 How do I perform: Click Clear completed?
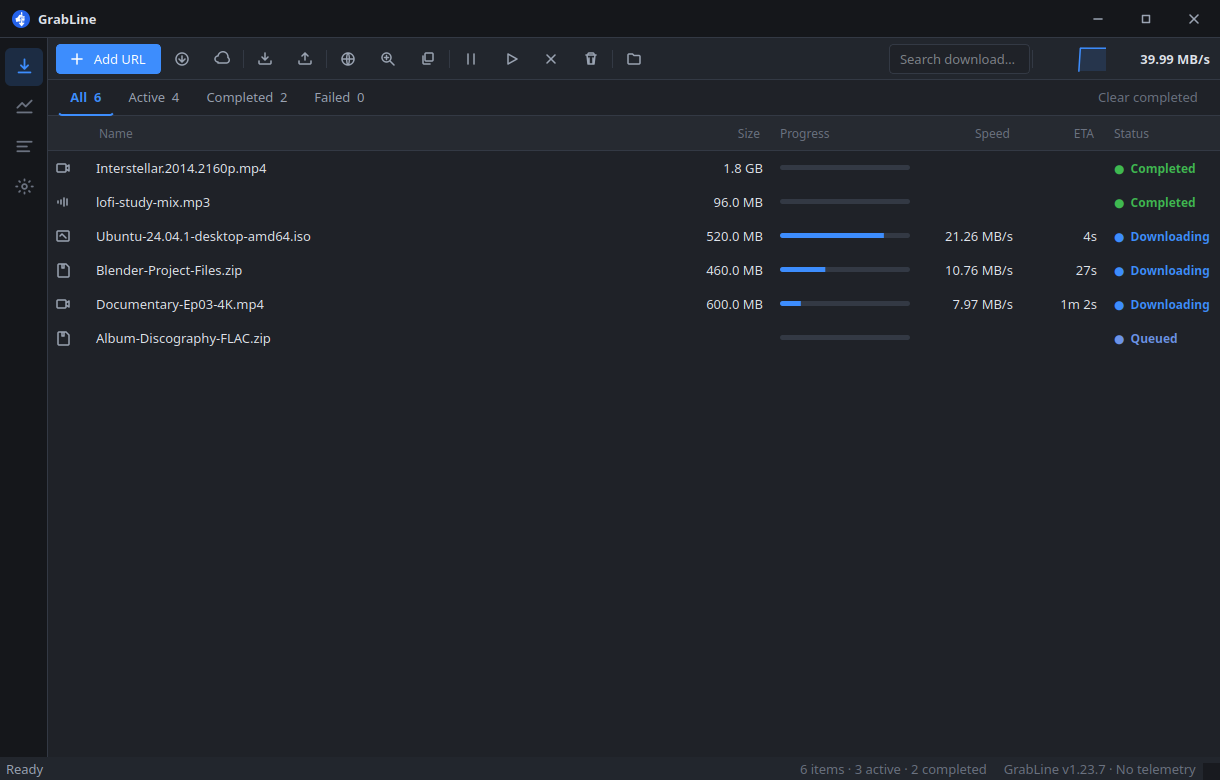1147,98
